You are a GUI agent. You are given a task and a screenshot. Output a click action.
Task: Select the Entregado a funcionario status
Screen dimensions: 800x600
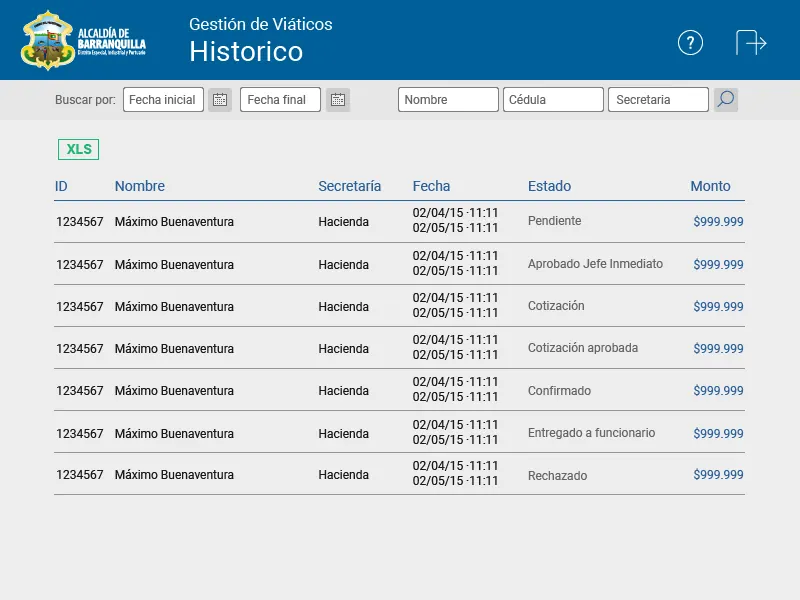tap(591, 433)
